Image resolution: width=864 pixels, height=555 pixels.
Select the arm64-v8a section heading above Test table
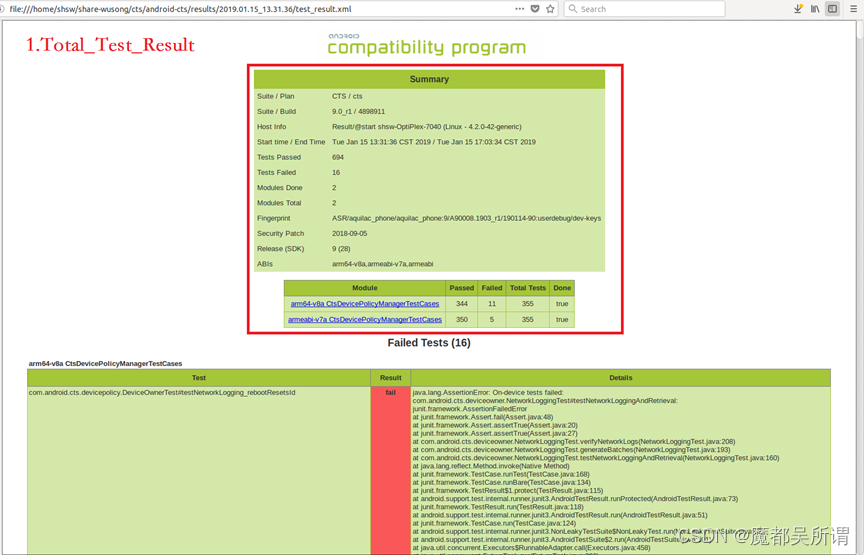pos(105,364)
